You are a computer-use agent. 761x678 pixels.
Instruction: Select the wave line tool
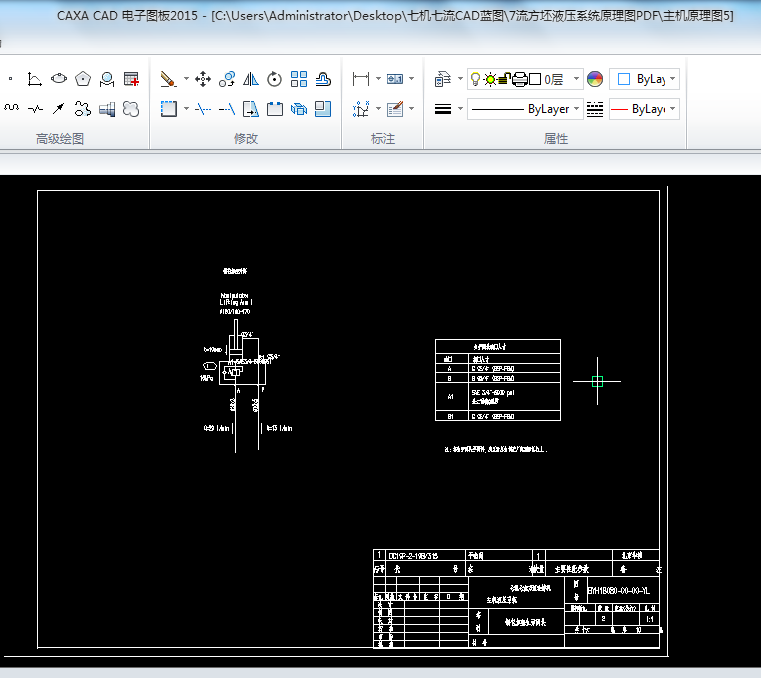(11, 108)
